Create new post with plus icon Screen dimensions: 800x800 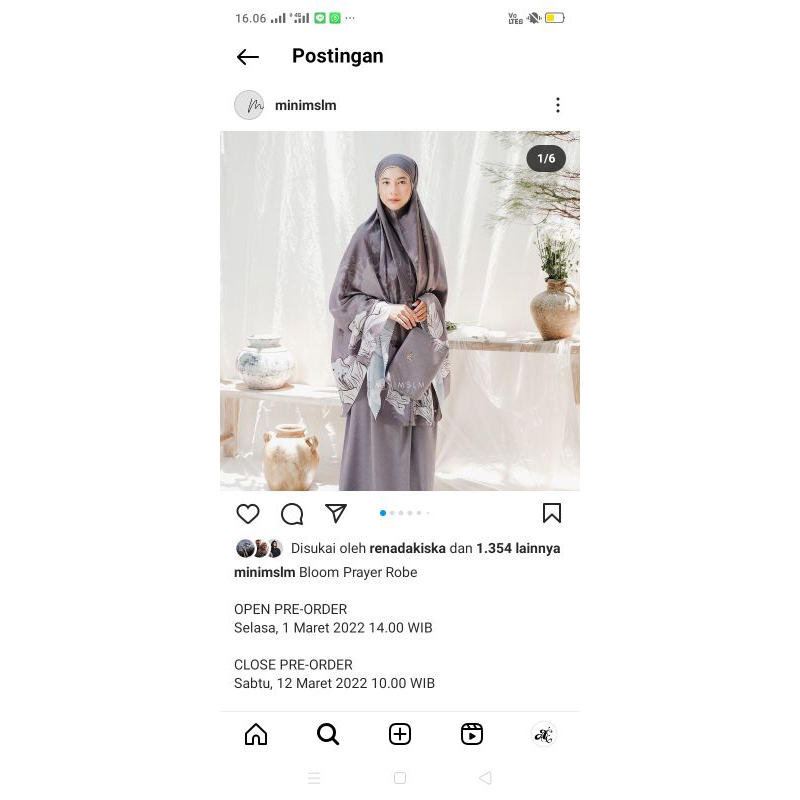pos(400,735)
